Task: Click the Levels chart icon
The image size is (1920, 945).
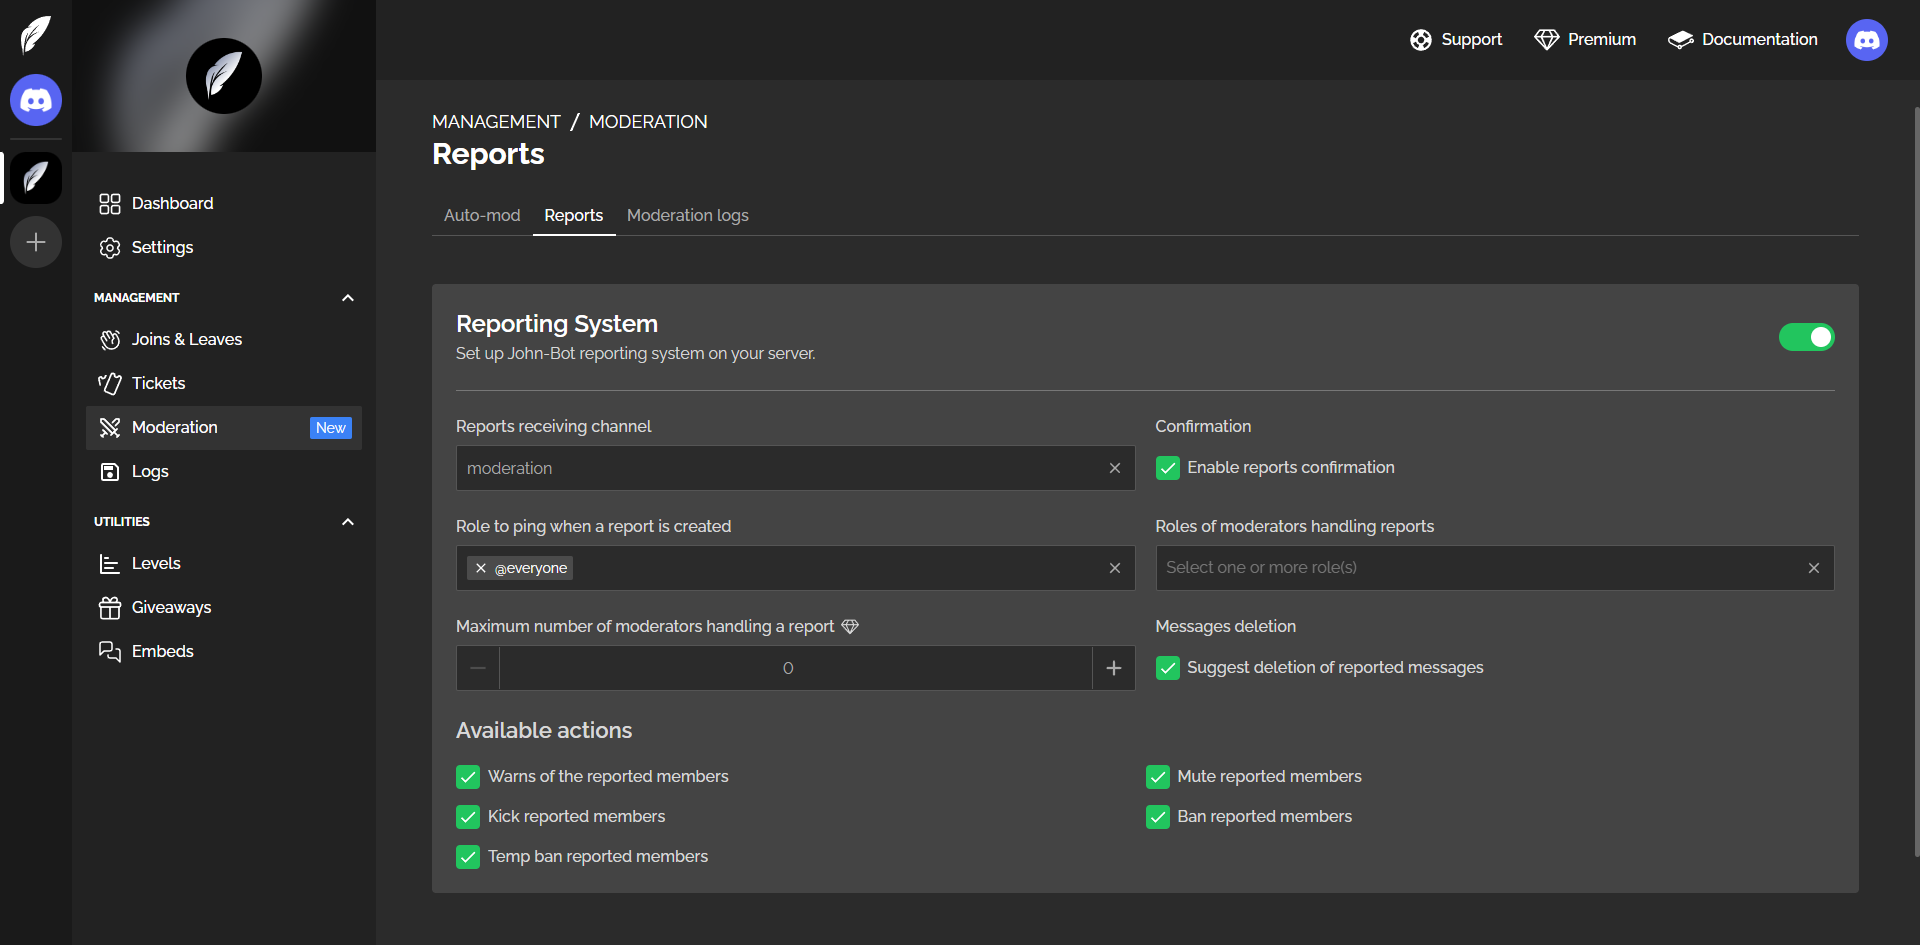Action: tap(110, 564)
